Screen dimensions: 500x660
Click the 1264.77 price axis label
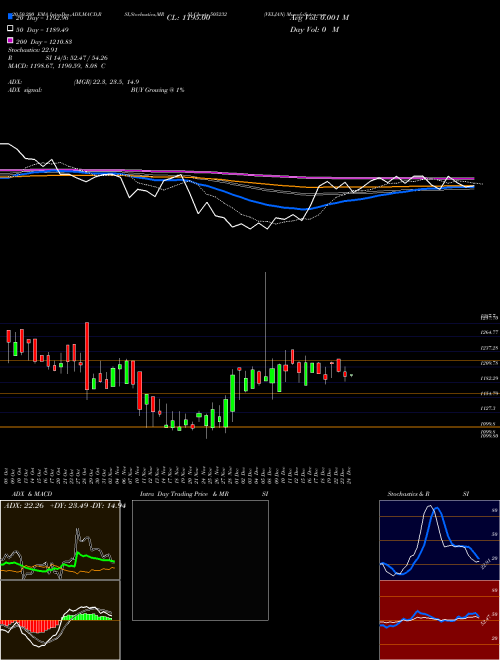click(x=490, y=332)
